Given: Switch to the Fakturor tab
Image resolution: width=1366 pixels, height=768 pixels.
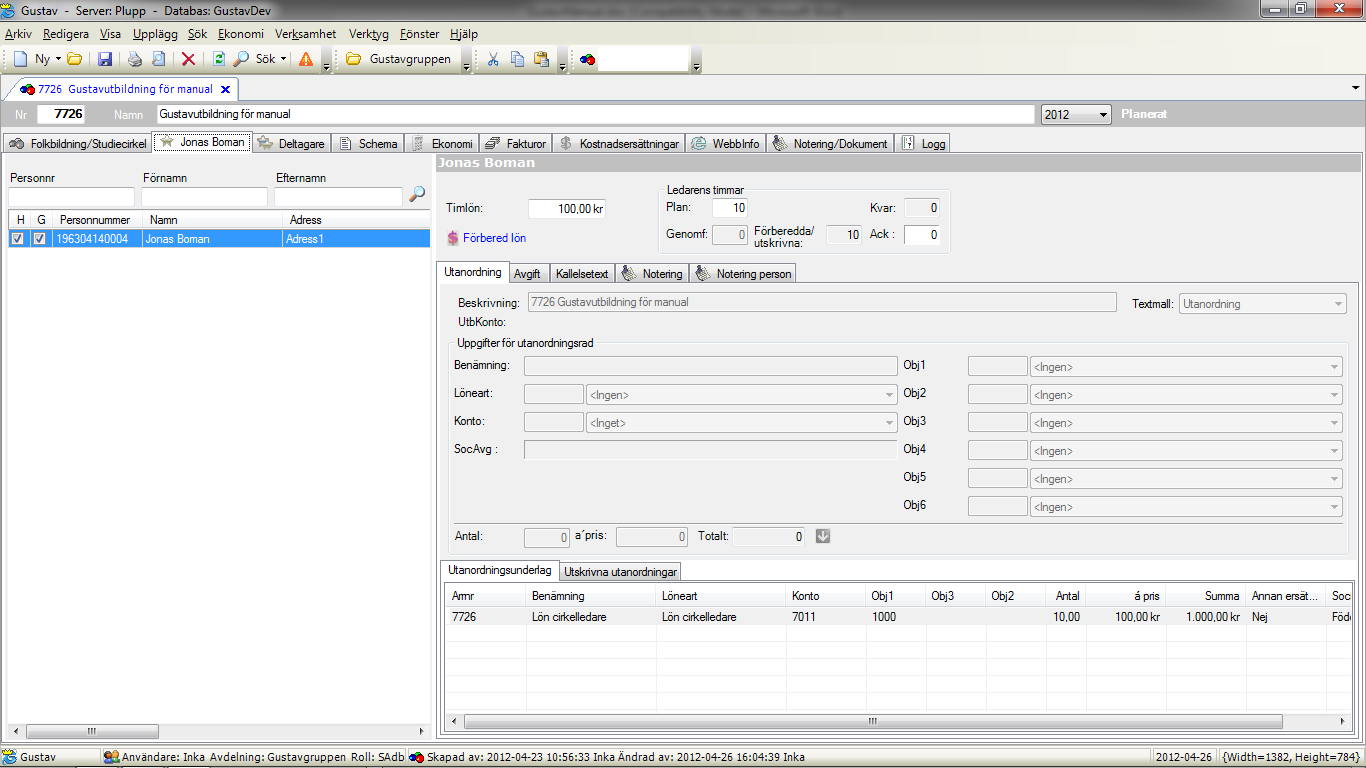Looking at the screenshot, I should [516, 144].
